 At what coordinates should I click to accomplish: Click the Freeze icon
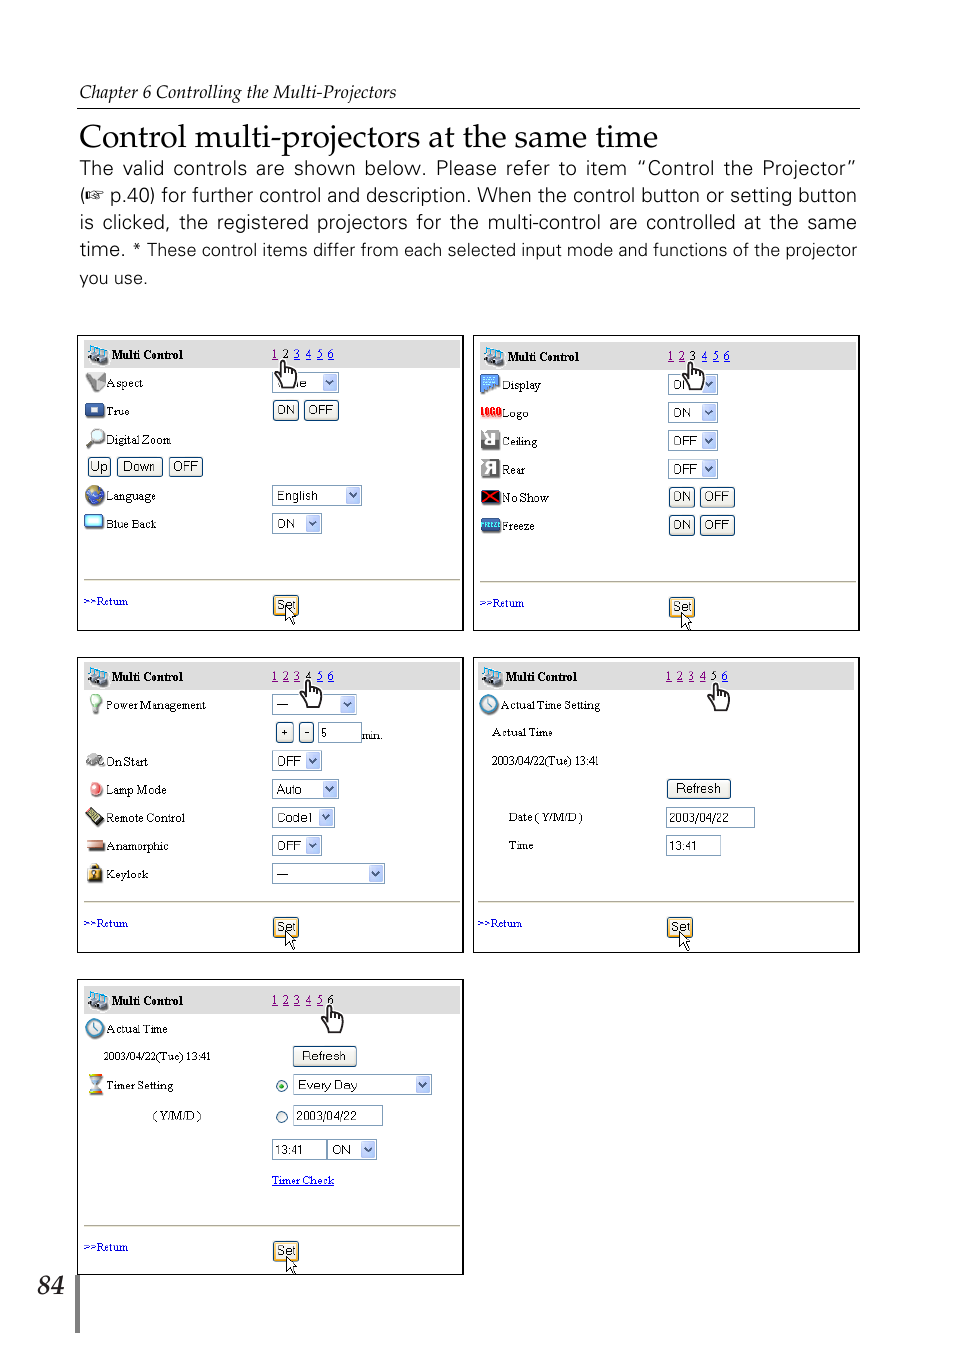(x=490, y=525)
